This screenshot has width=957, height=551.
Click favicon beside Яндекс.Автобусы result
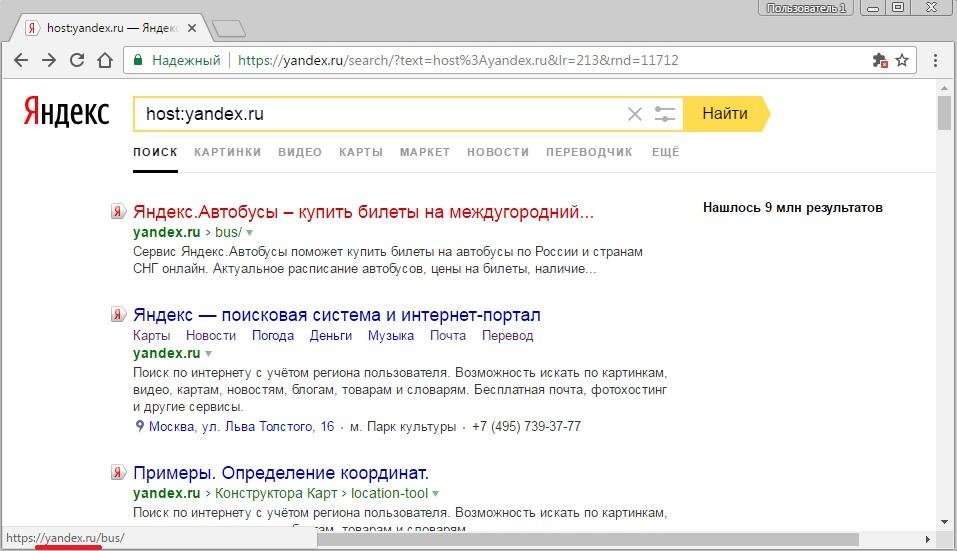118,212
